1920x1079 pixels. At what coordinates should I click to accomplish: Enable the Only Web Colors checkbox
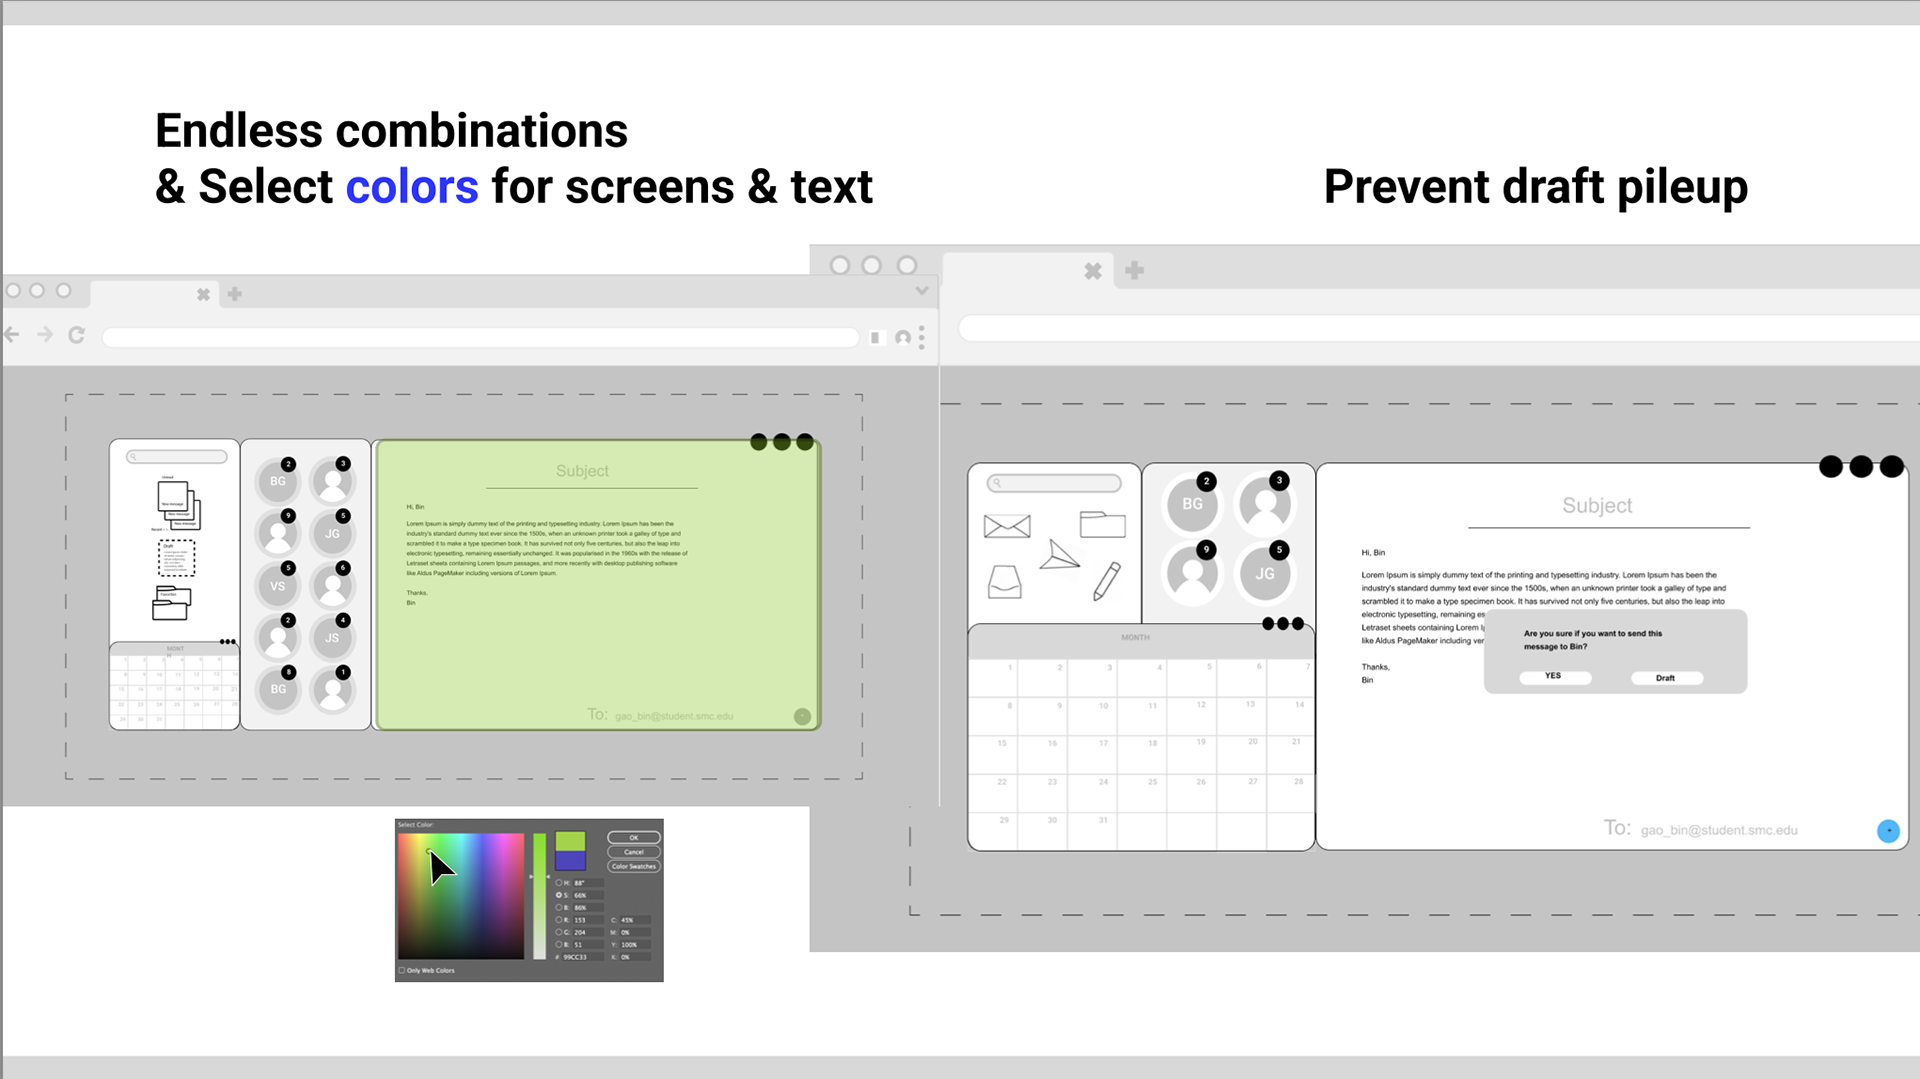[402, 970]
